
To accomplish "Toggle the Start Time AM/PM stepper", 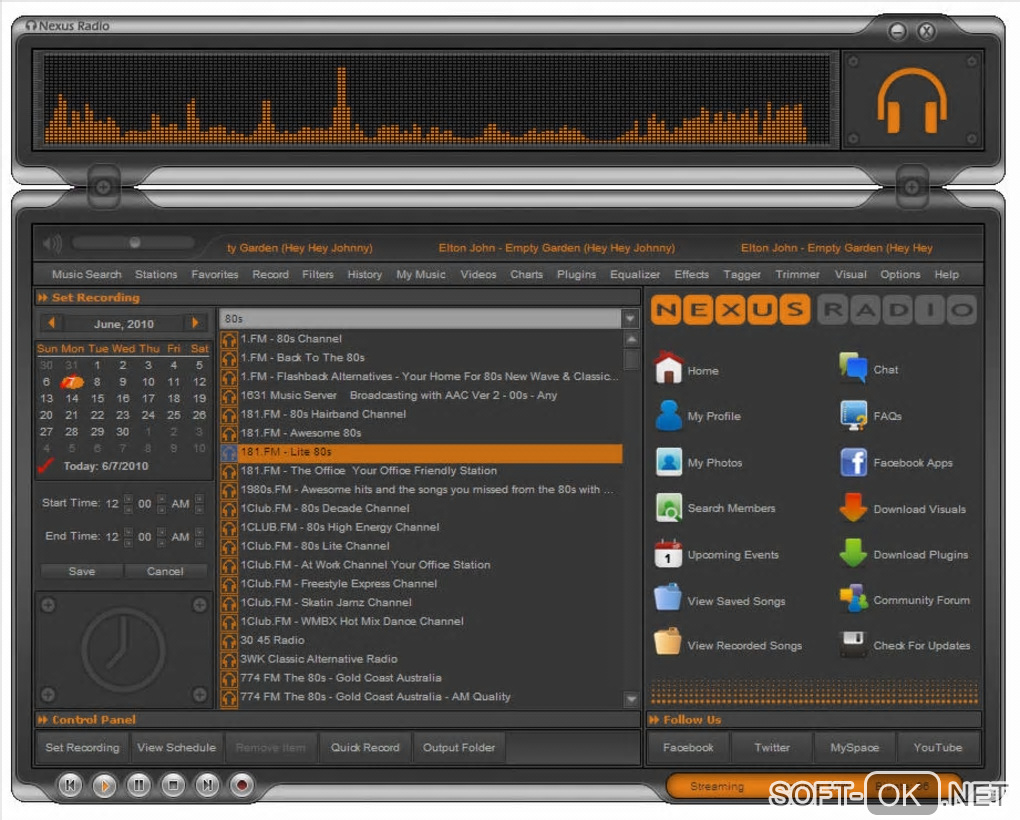I will point(199,503).
